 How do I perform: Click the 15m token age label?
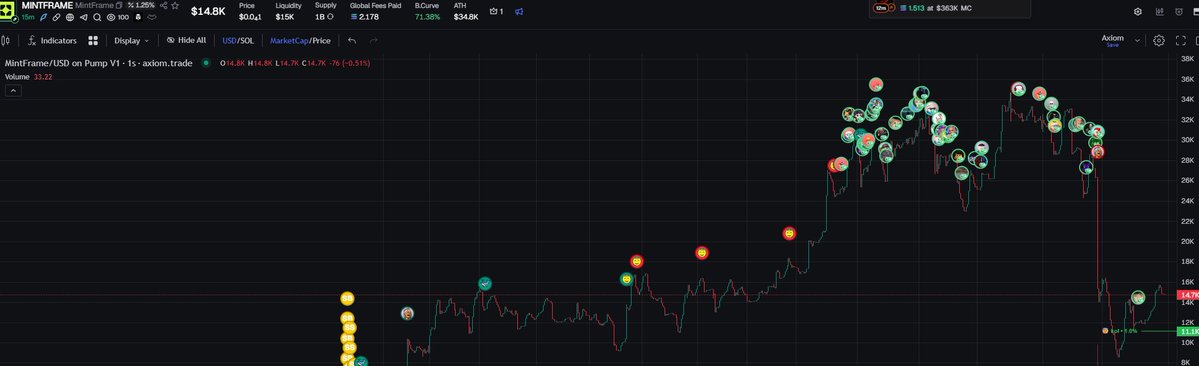[28, 17]
